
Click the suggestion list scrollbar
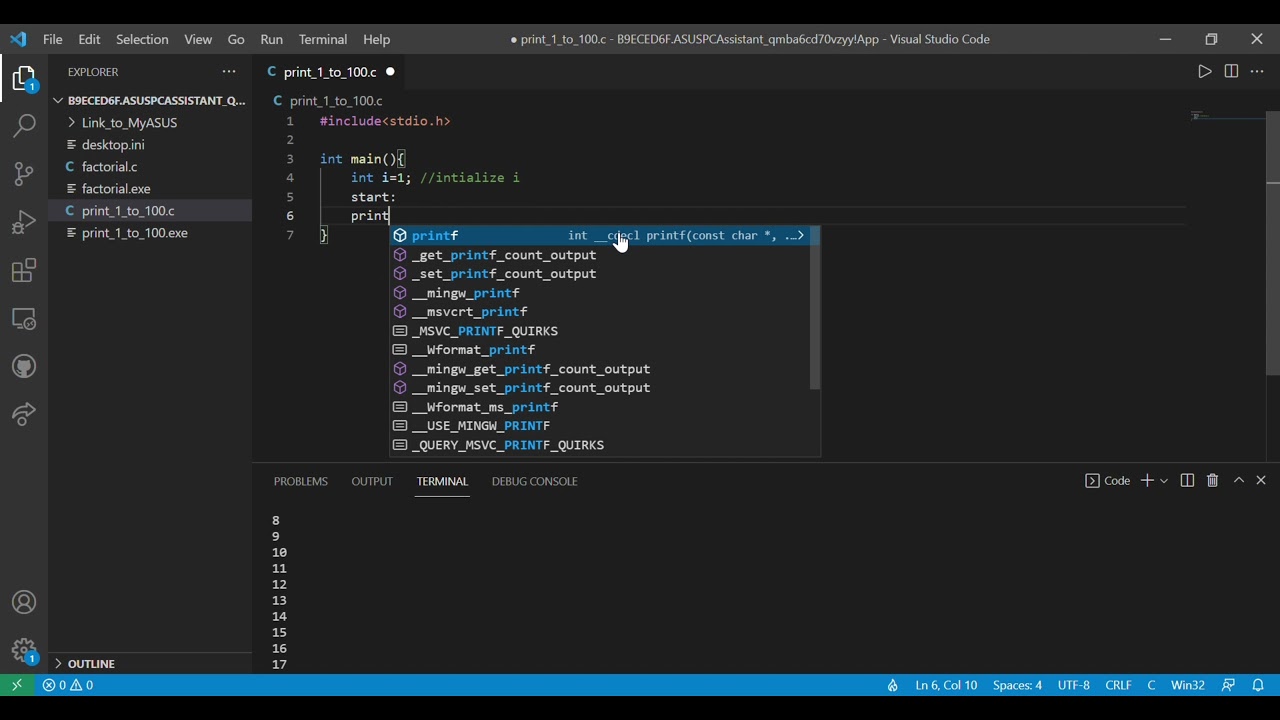tap(815, 308)
